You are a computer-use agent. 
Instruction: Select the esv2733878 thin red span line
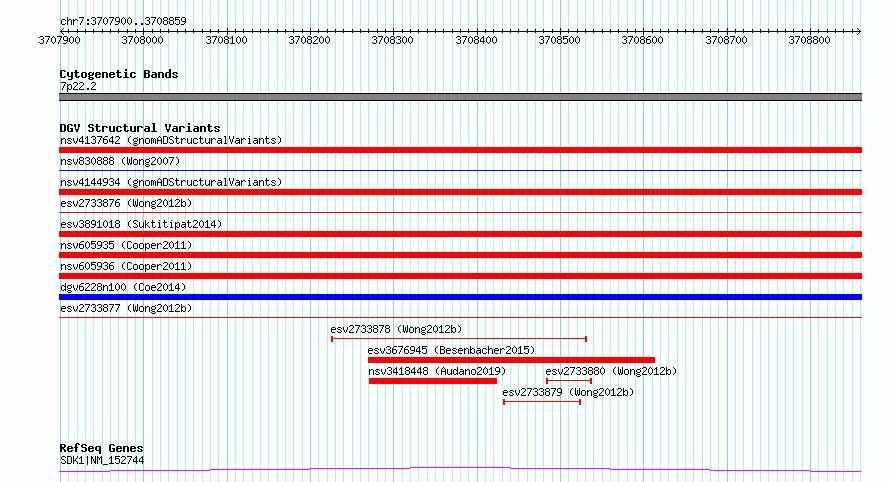pyautogui.click(x=459, y=339)
